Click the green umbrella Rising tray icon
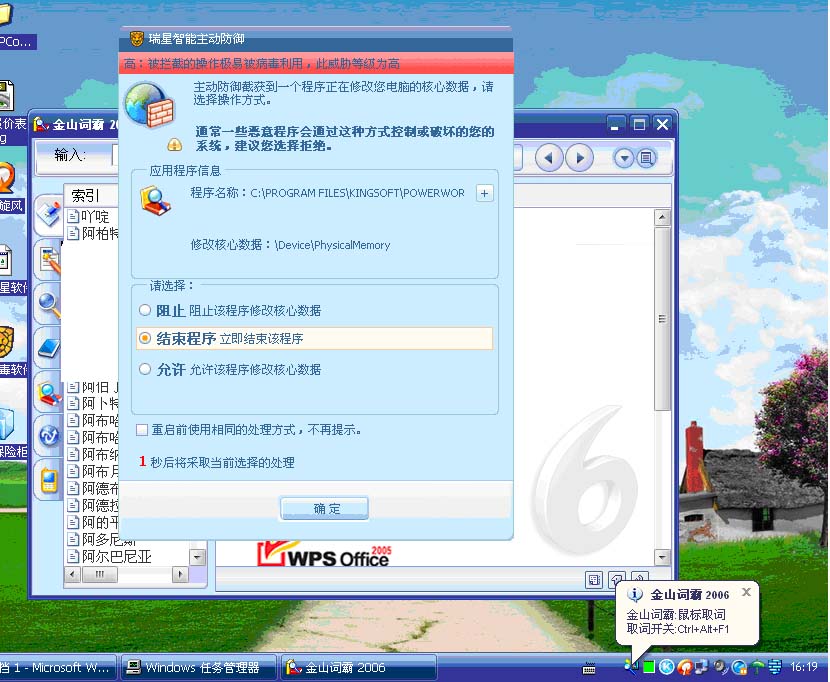The height and width of the screenshot is (682, 830). pyautogui.click(x=758, y=667)
